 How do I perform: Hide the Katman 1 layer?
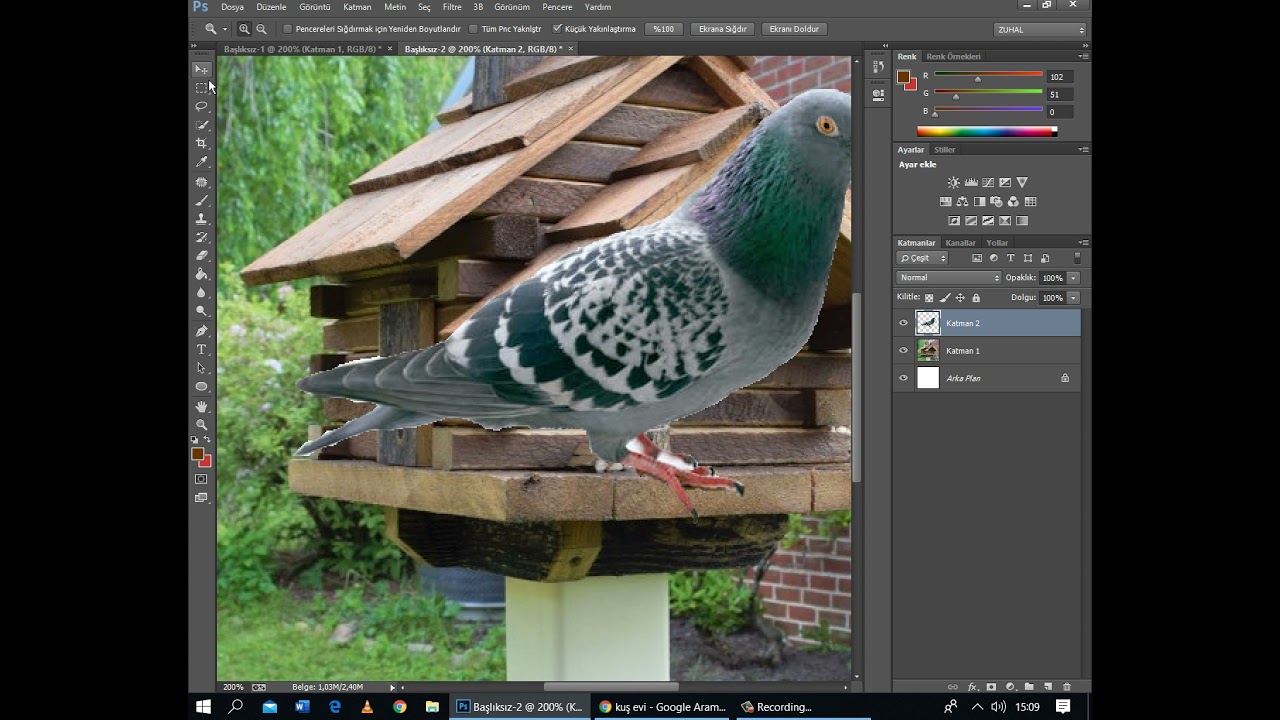pyautogui.click(x=904, y=351)
